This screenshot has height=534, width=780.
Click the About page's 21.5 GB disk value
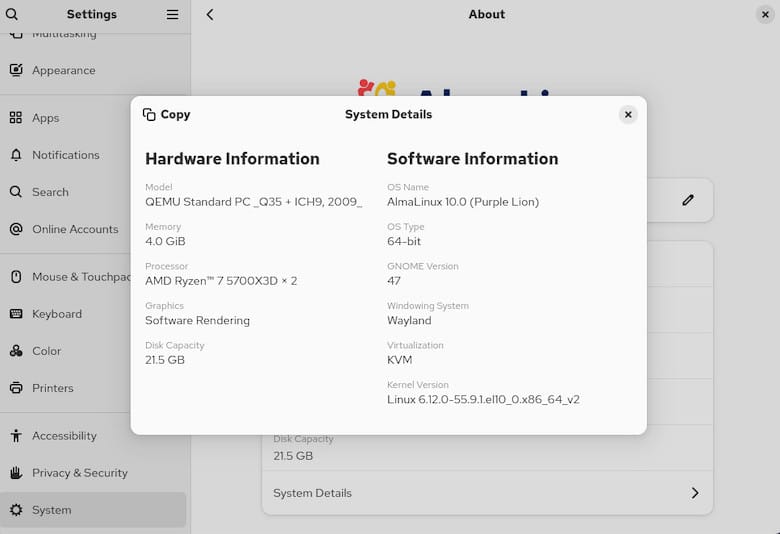pos(293,455)
